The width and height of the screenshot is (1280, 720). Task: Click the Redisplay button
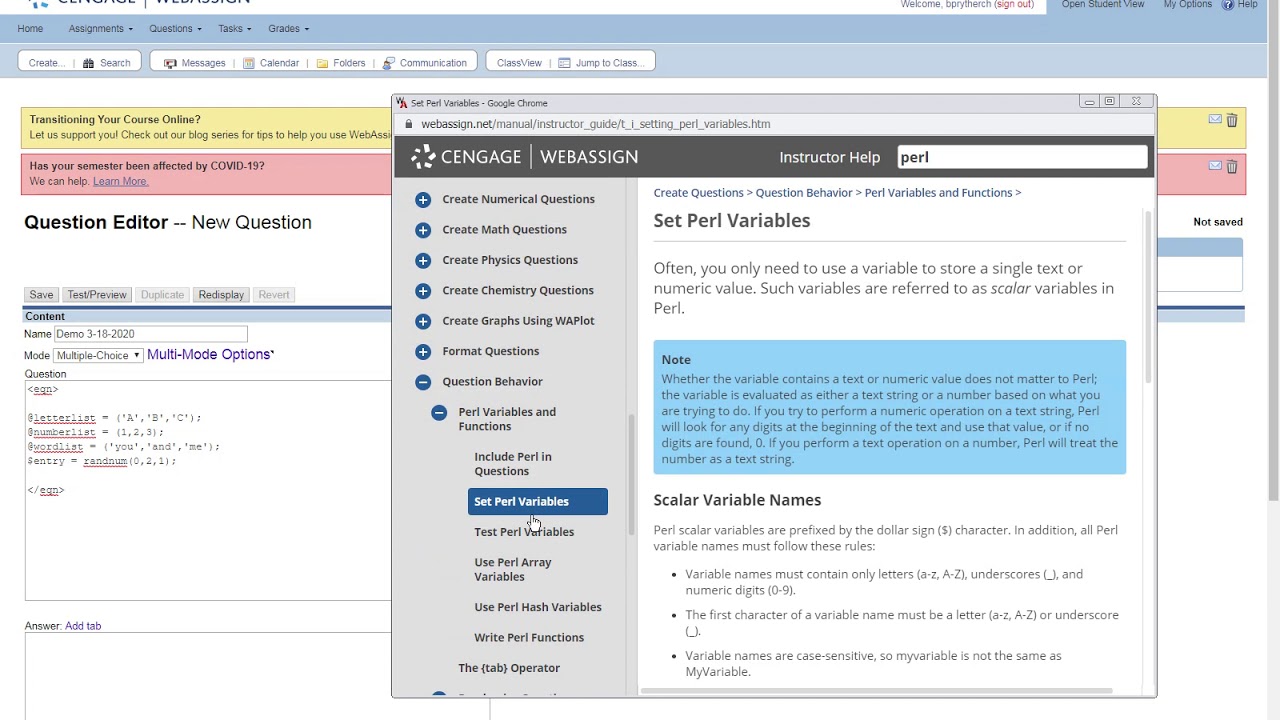coord(221,295)
